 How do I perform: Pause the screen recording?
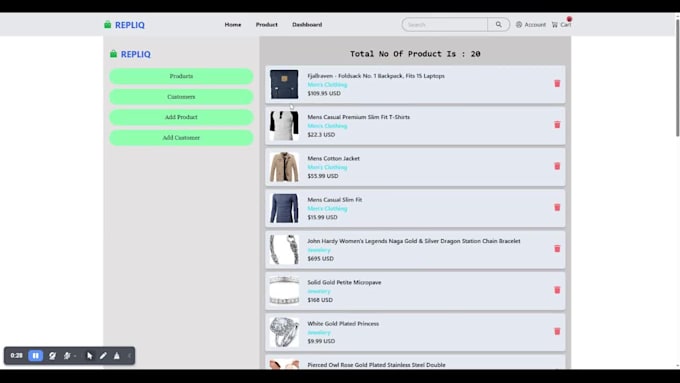coord(36,356)
